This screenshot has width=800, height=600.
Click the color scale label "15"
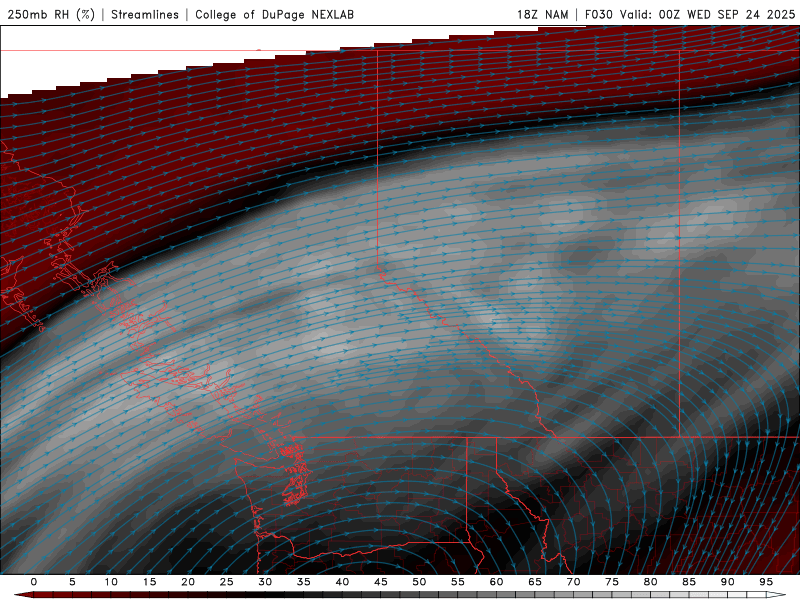pyautogui.click(x=149, y=582)
